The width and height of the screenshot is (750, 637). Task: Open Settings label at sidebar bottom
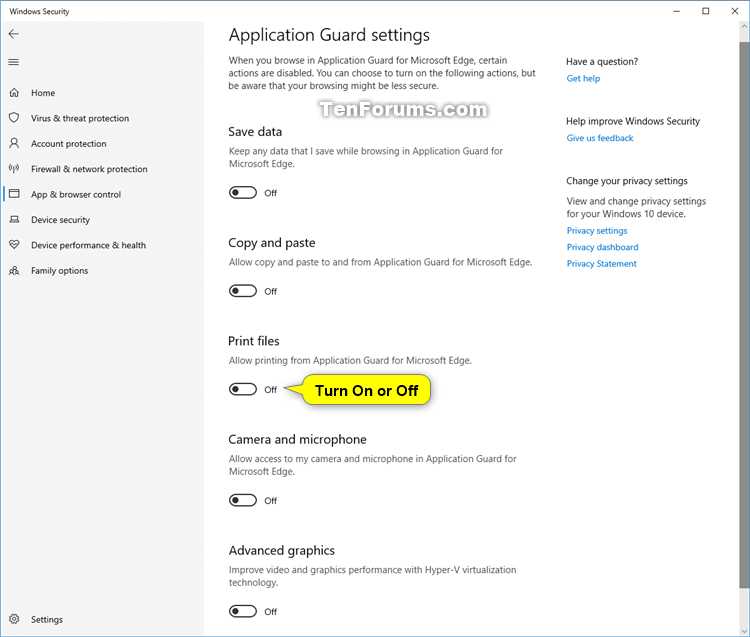click(47, 619)
